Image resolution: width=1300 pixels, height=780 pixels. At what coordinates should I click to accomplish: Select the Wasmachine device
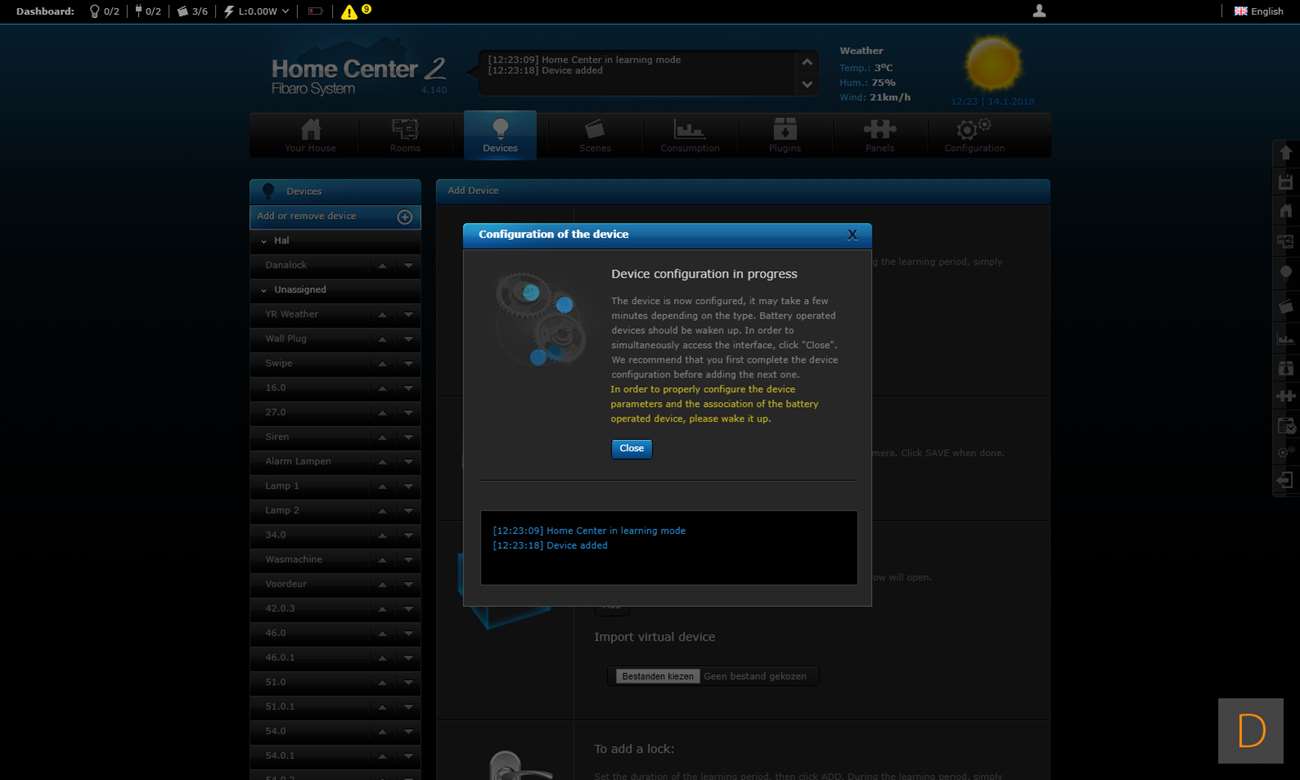click(x=293, y=559)
